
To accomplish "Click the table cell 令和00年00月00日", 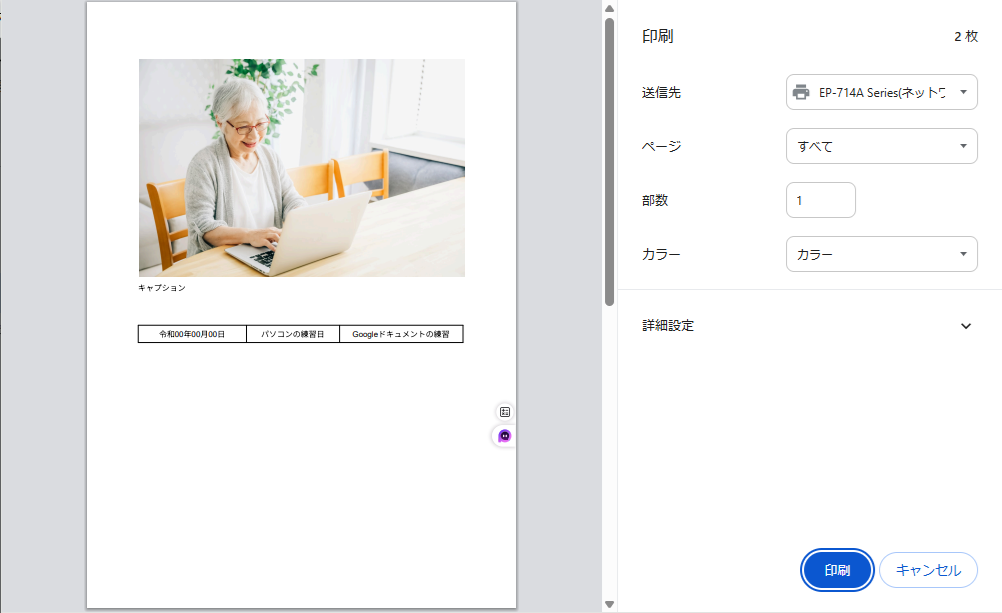I will coord(190,333).
